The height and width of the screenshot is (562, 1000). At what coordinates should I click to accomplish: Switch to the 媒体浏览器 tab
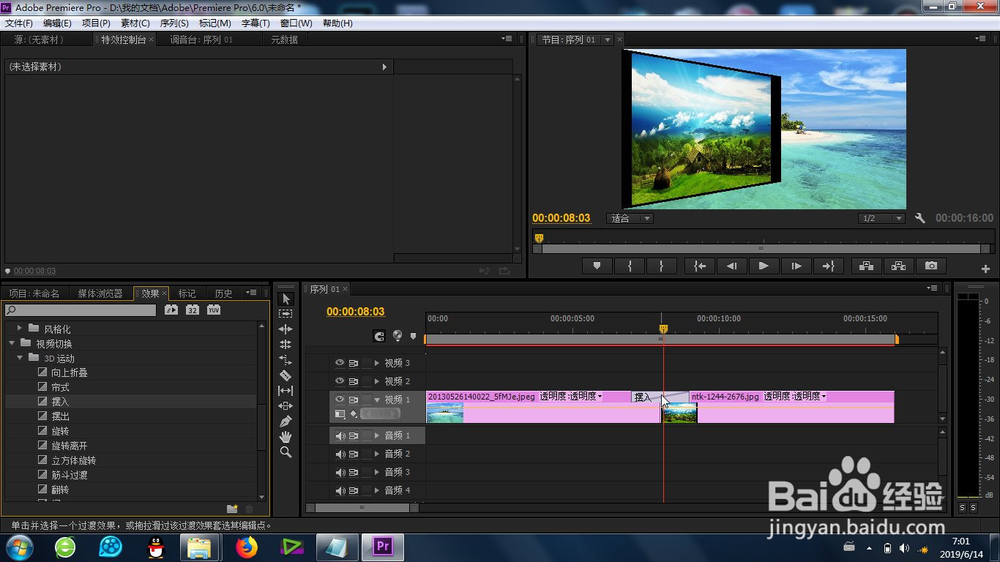point(100,293)
